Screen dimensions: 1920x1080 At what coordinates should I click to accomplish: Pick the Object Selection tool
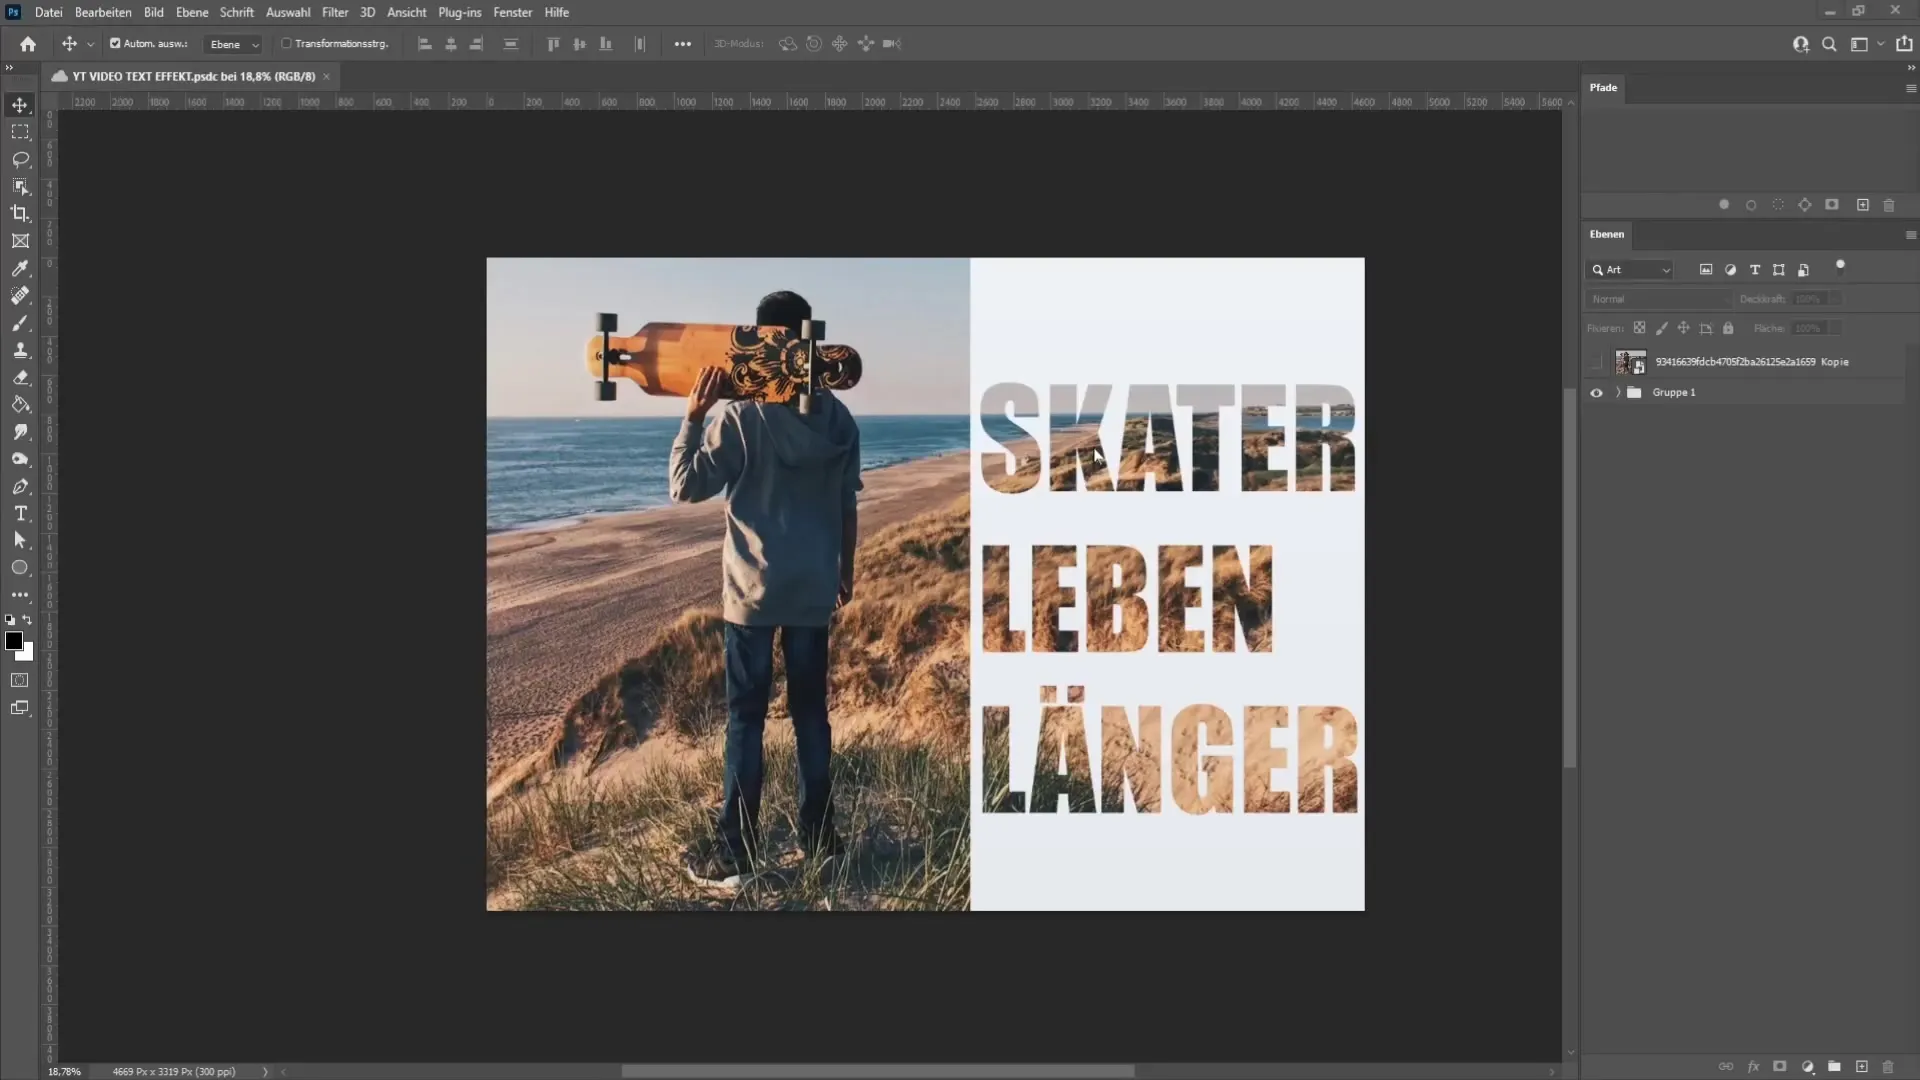point(20,186)
